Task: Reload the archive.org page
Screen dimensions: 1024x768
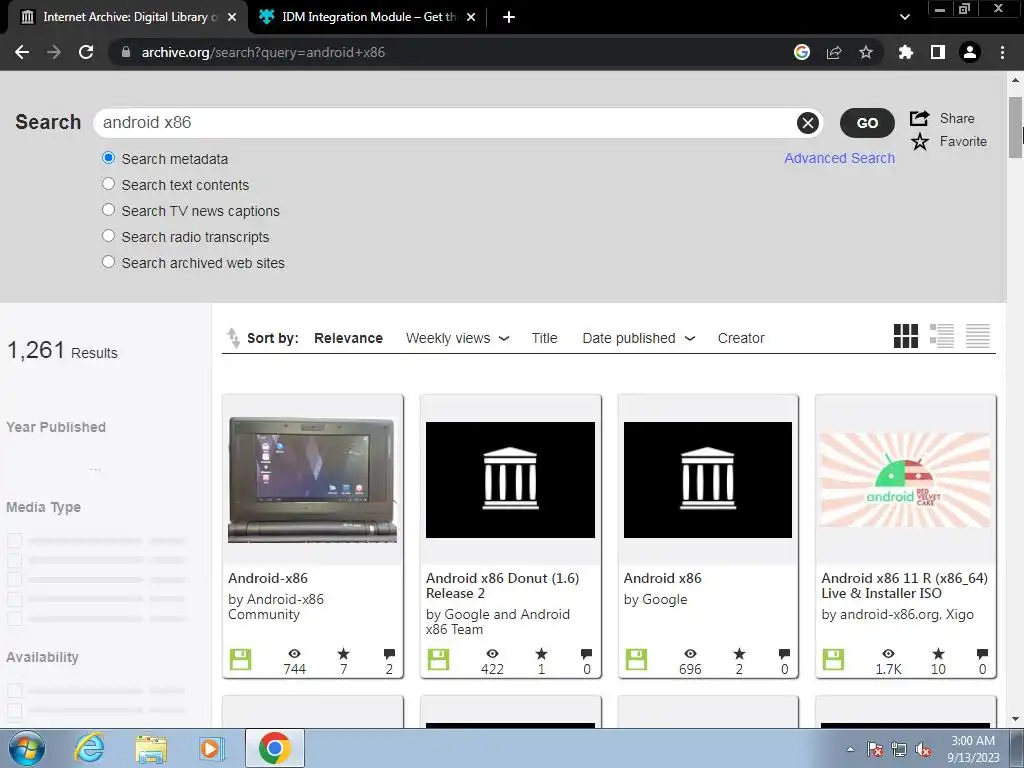Action: click(86, 52)
